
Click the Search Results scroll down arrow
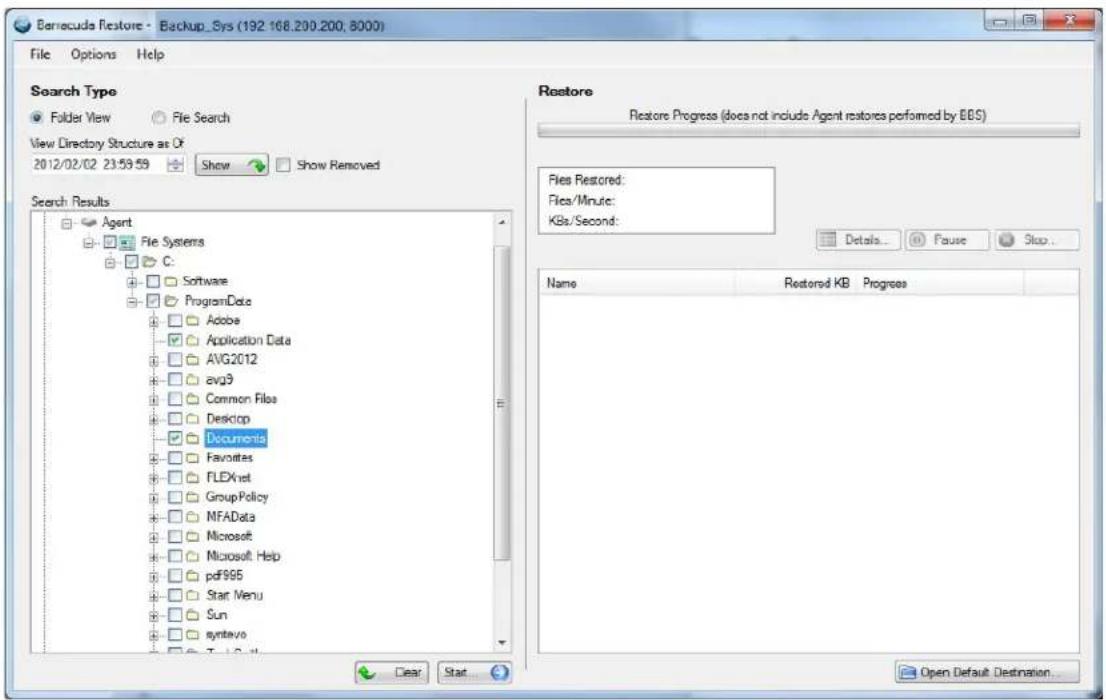pyautogui.click(x=502, y=644)
